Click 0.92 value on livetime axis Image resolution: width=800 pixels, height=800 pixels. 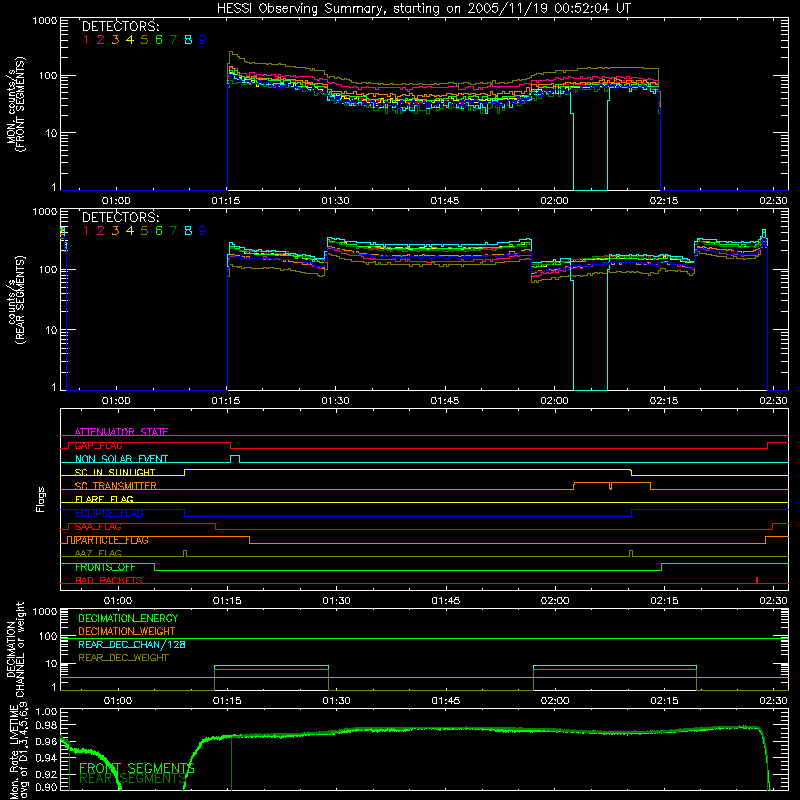click(46, 773)
